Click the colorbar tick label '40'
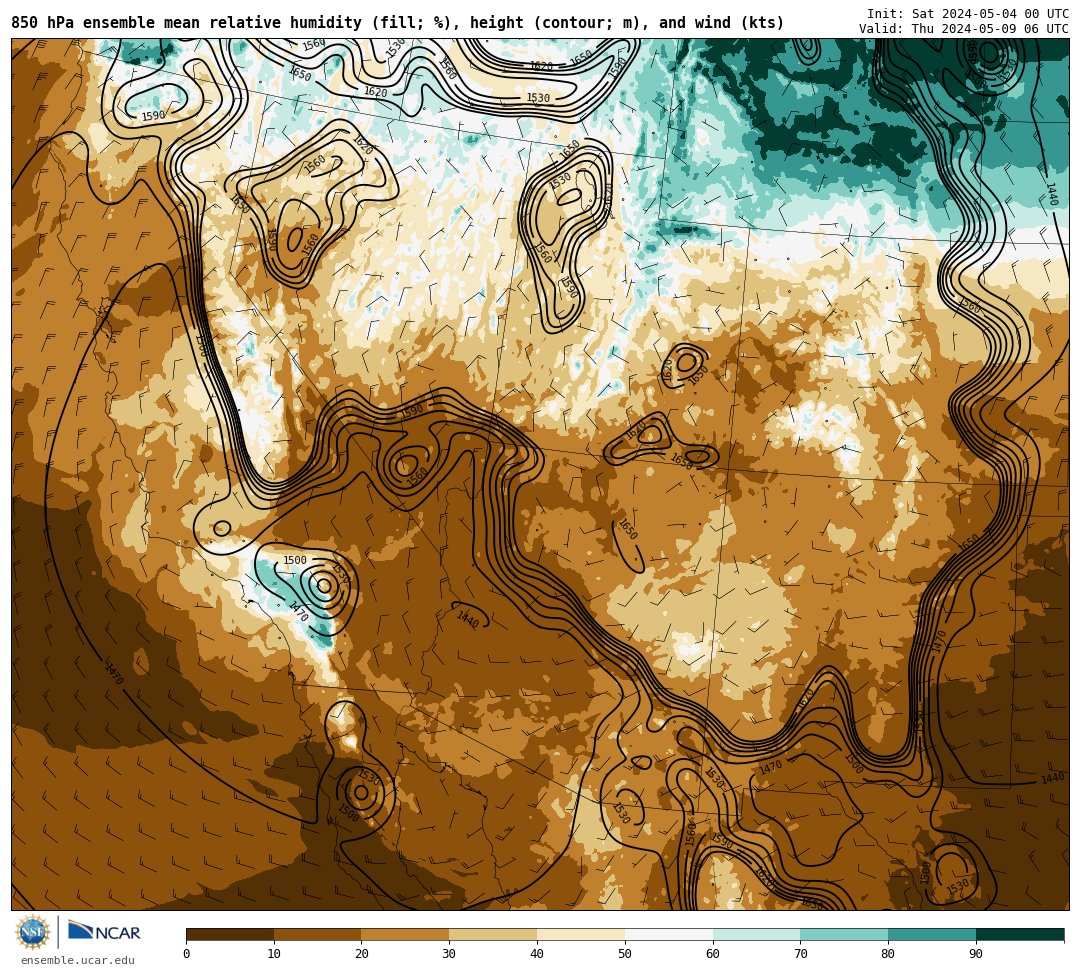The image size is (1080, 973). click(x=537, y=954)
